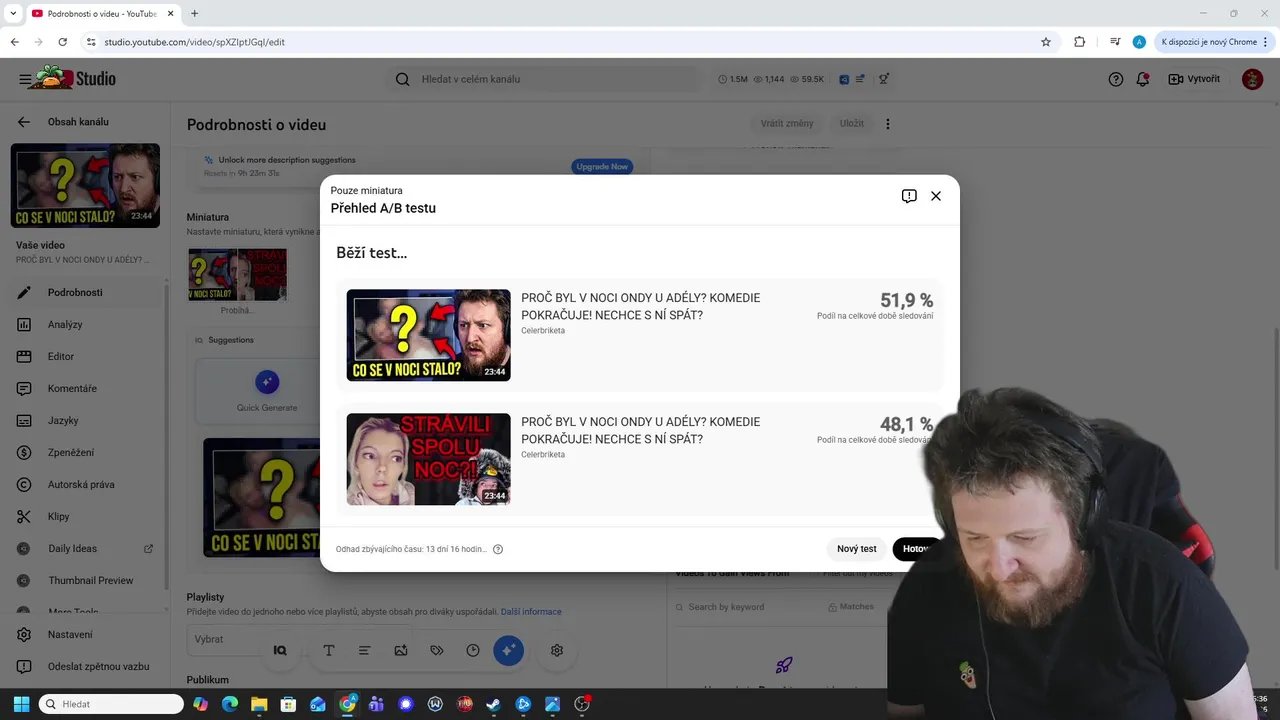Click the Vytvořit create button

pyautogui.click(x=1194, y=79)
